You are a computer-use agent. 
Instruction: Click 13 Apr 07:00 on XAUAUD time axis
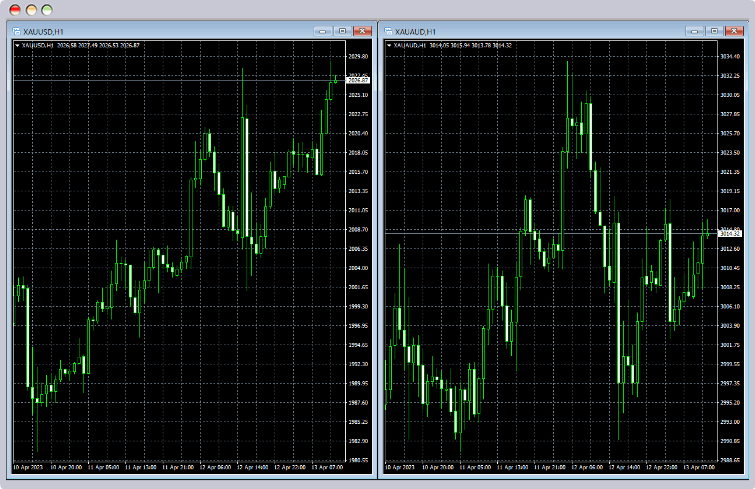699,467
